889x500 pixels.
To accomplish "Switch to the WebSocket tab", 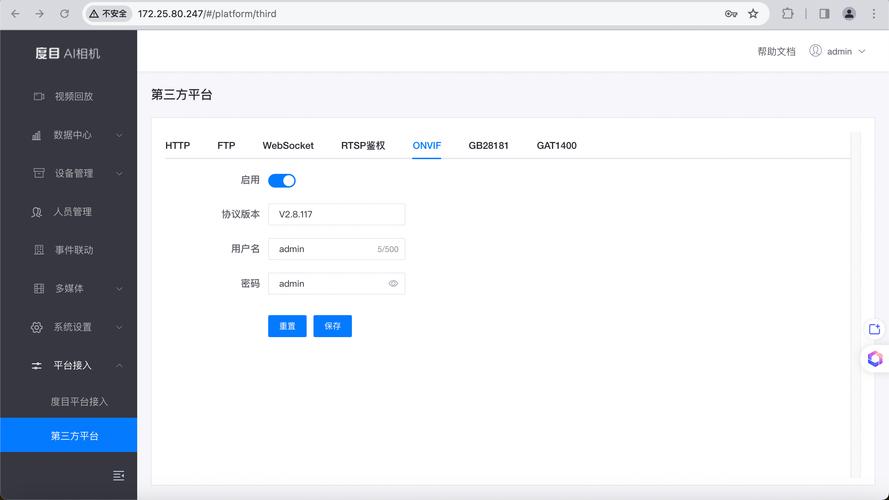I will pos(288,146).
